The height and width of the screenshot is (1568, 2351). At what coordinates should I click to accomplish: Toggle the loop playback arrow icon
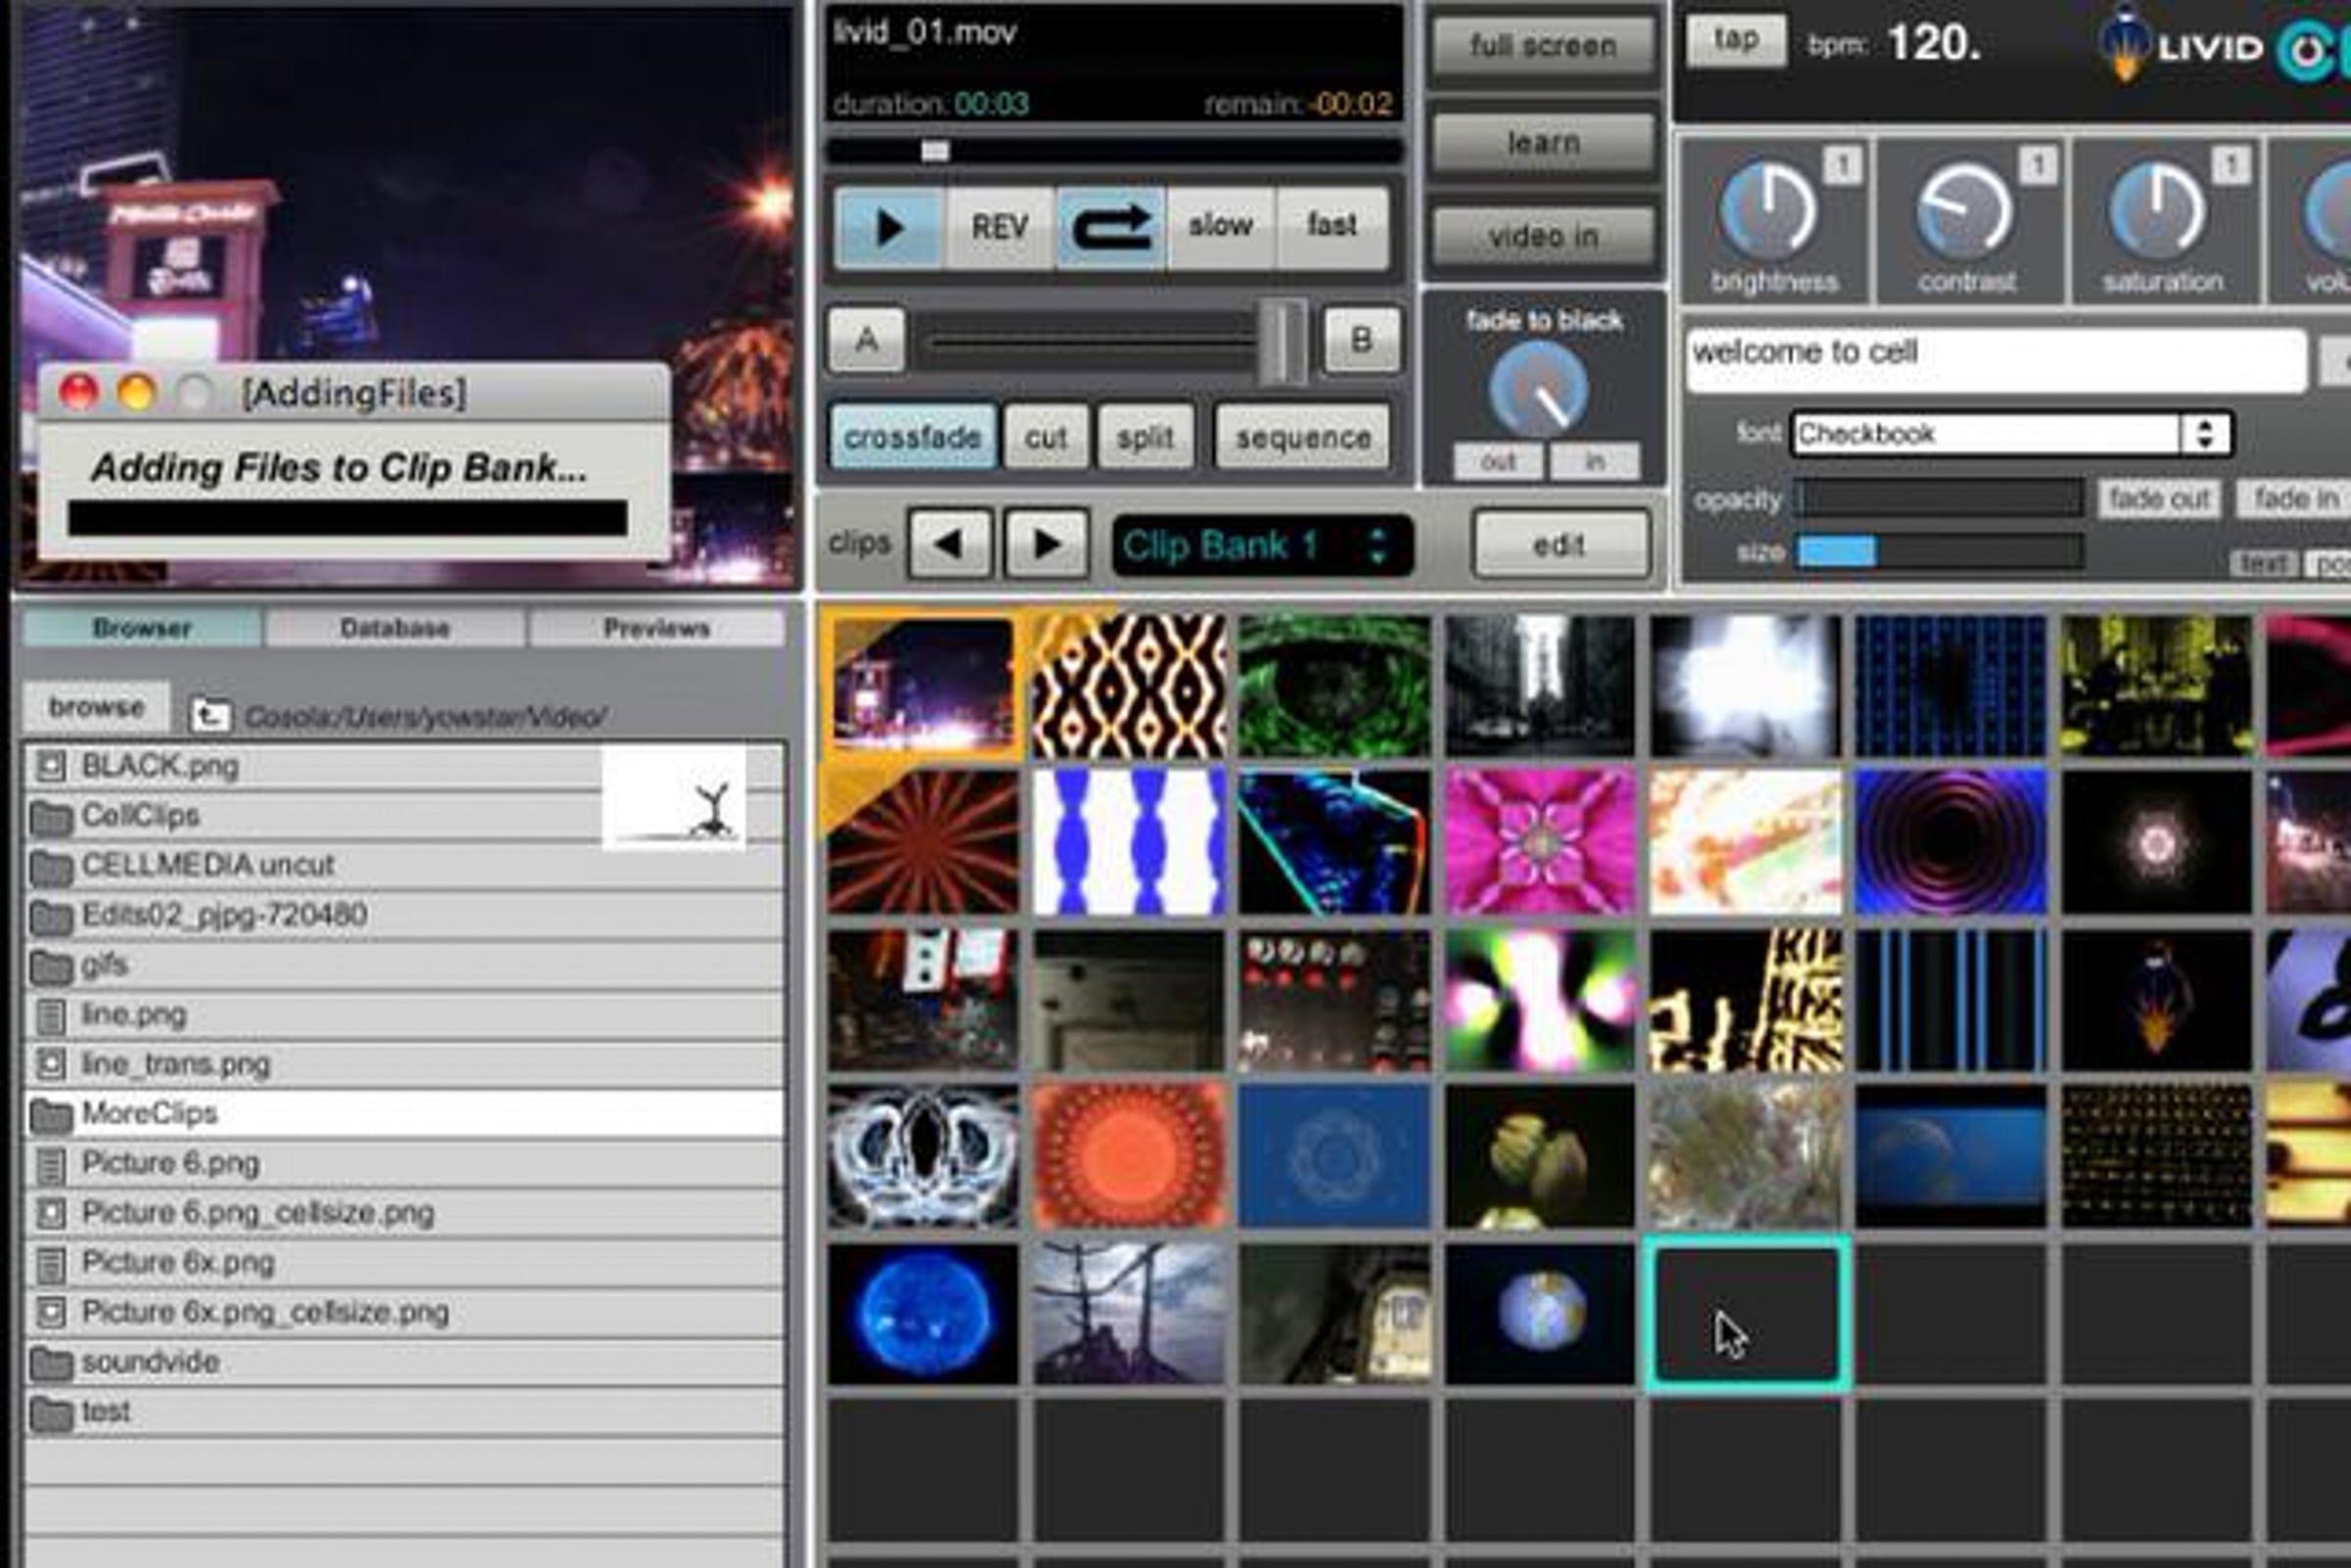click(1110, 228)
